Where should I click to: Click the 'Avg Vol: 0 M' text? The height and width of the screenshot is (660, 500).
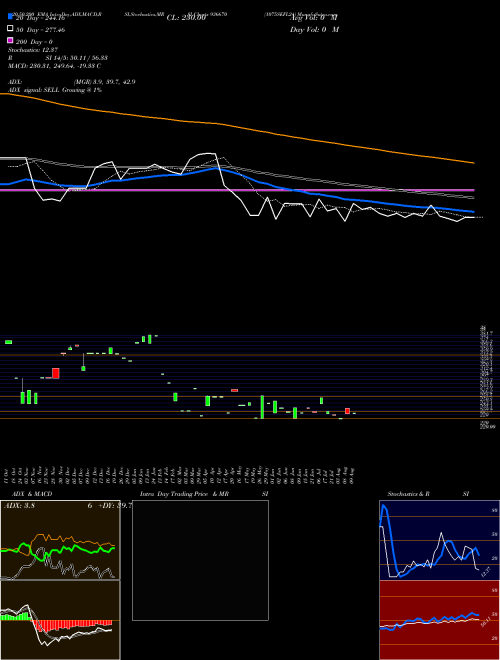314,18
